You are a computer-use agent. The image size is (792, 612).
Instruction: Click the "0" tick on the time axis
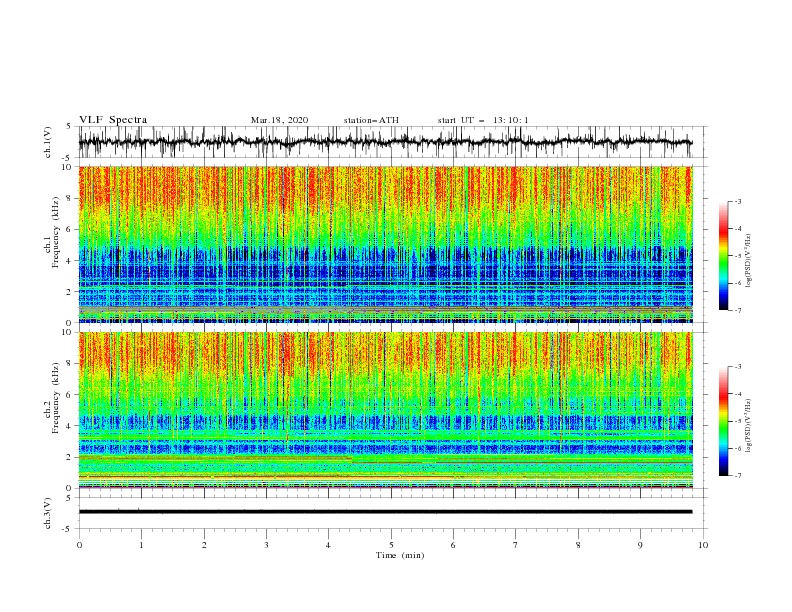pyautogui.click(x=79, y=545)
